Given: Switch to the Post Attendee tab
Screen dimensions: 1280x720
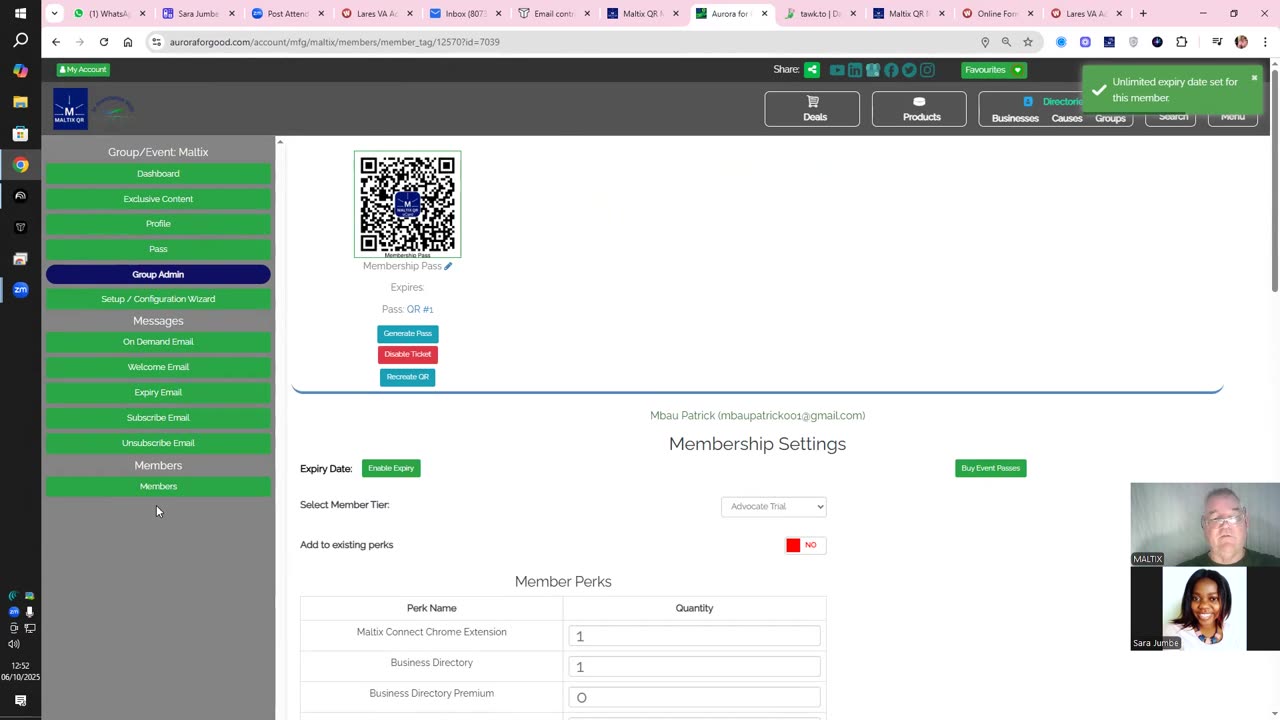Looking at the screenshot, I should 287,14.
